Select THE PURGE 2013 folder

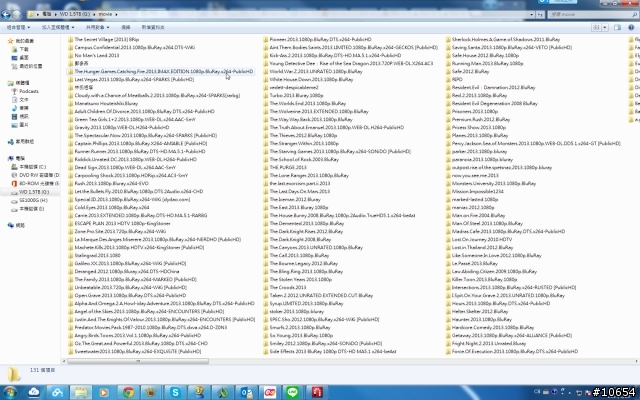click(x=288, y=167)
